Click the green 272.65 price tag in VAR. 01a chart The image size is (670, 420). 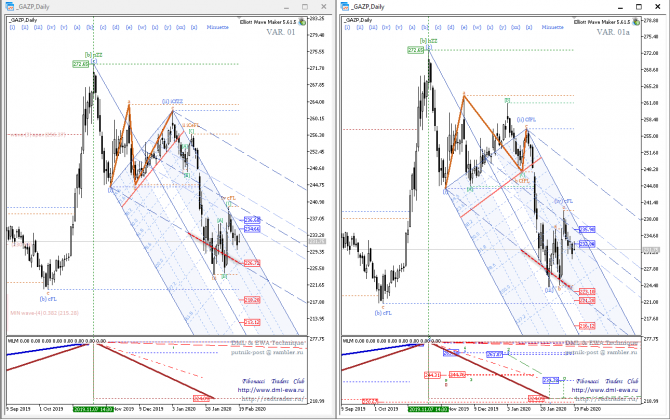pos(415,50)
